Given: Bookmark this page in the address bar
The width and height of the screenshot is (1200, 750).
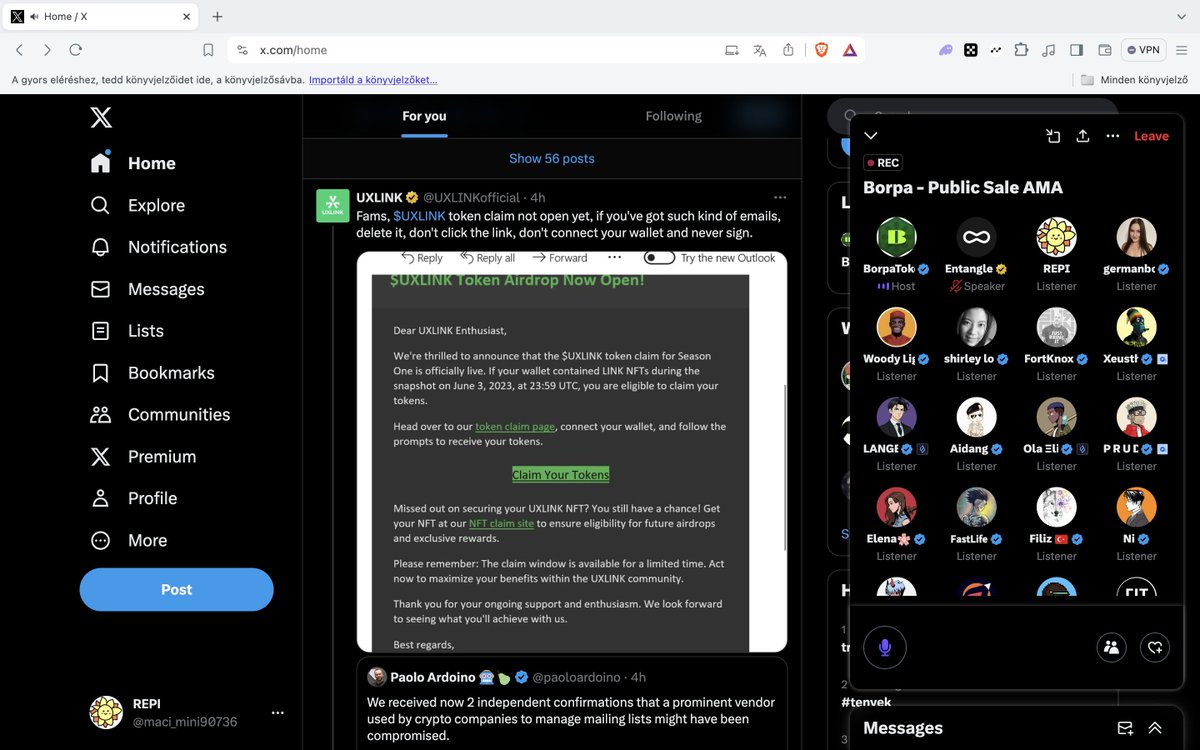Looking at the screenshot, I should pyautogui.click(x=208, y=50).
